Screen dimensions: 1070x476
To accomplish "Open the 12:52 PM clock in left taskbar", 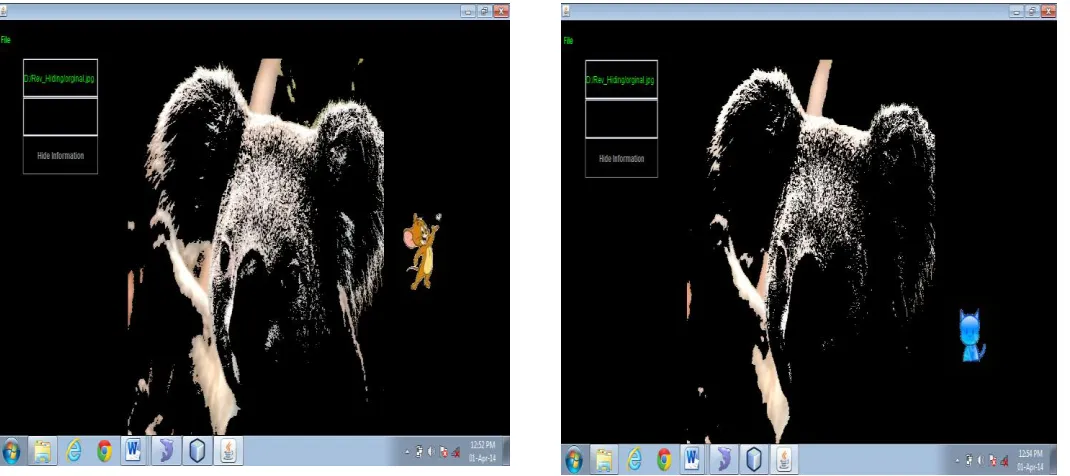I will point(482,451).
